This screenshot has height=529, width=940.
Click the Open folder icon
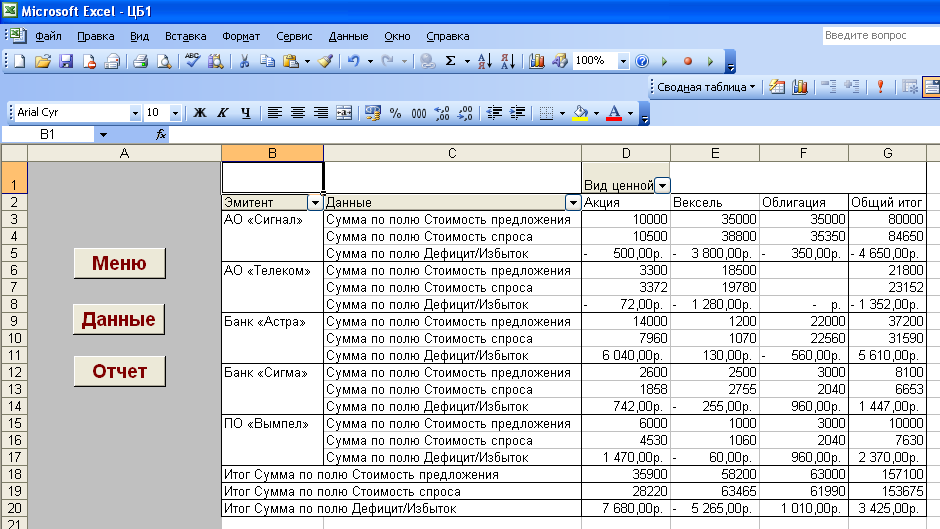(x=43, y=61)
